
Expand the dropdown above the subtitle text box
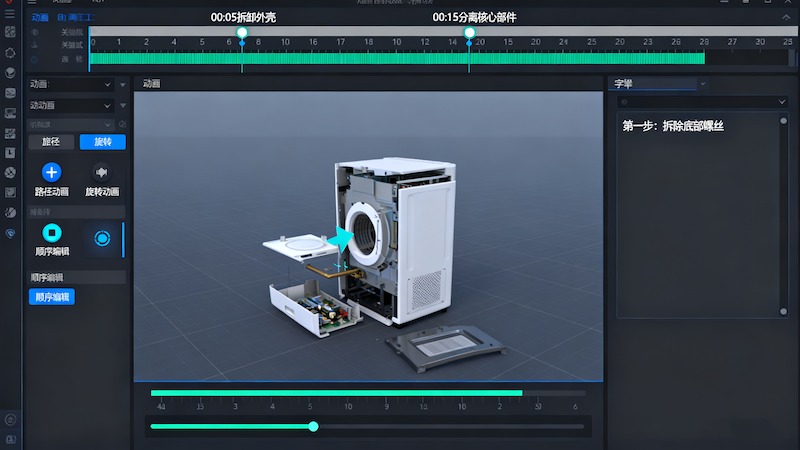[781, 102]
